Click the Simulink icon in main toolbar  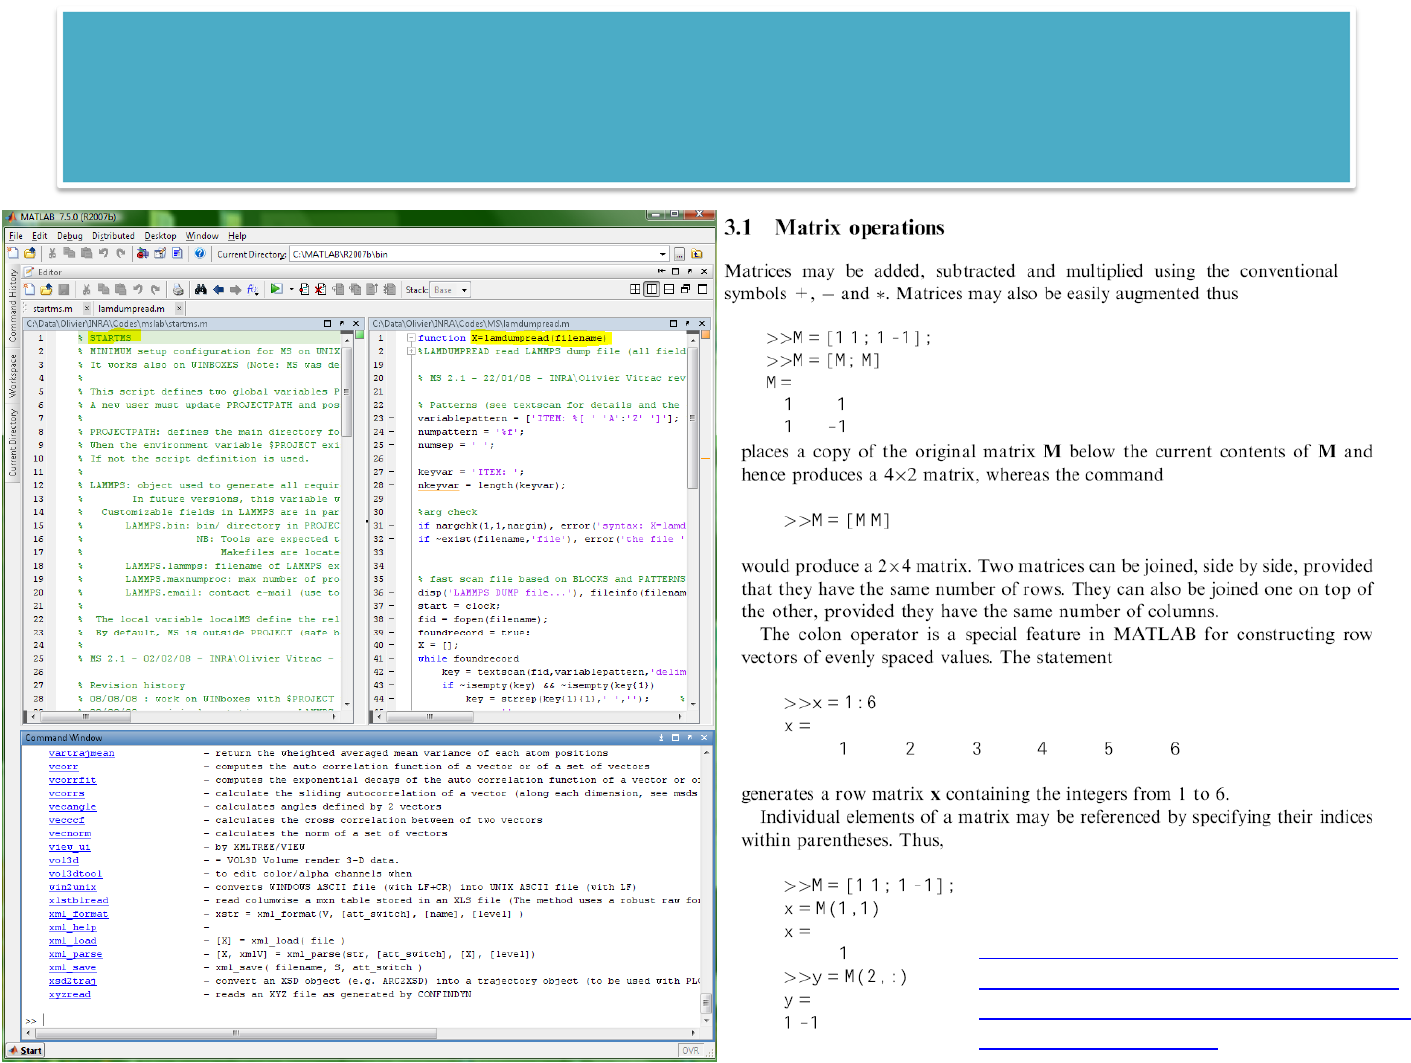(x=143, y=254)
